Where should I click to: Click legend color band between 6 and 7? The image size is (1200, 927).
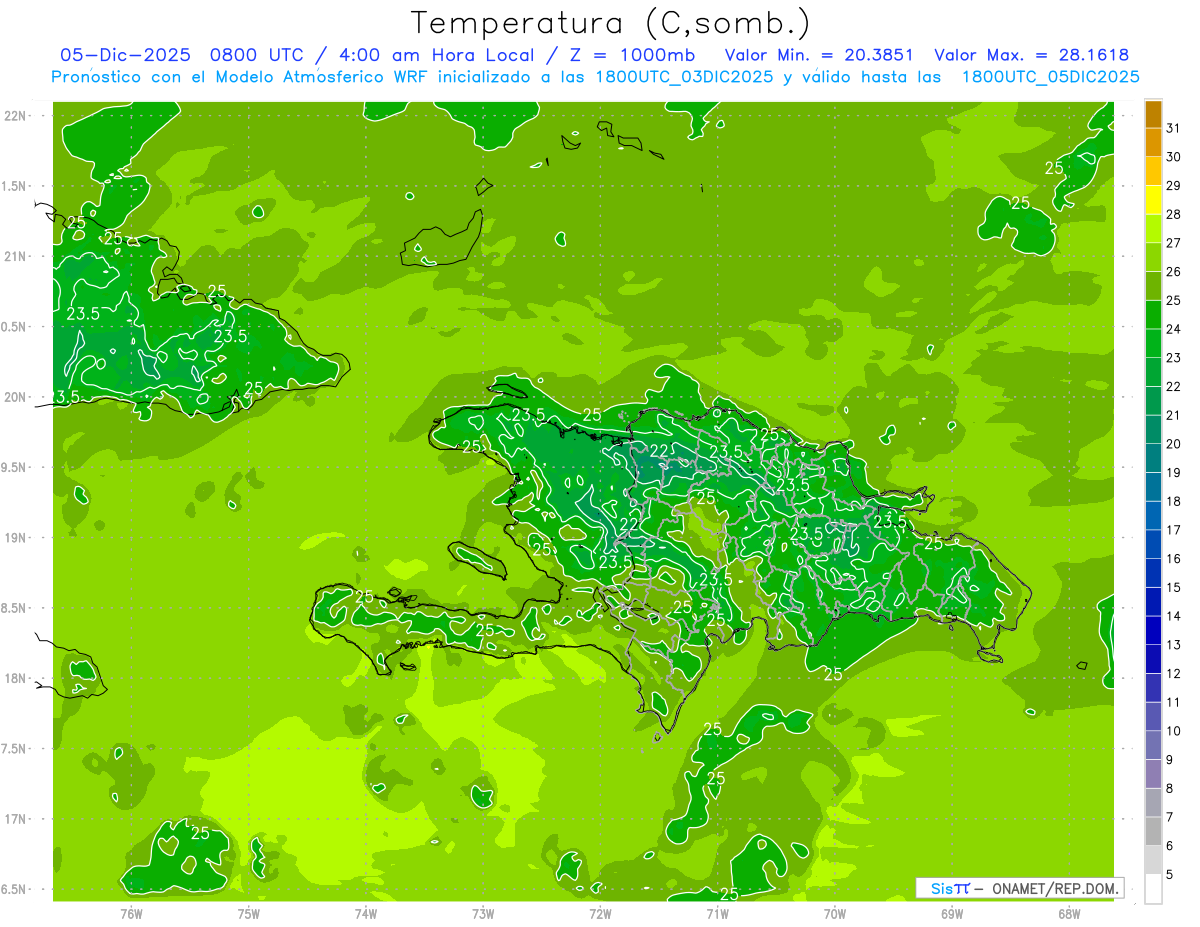pyautogui.click(x=1153, y=832)
